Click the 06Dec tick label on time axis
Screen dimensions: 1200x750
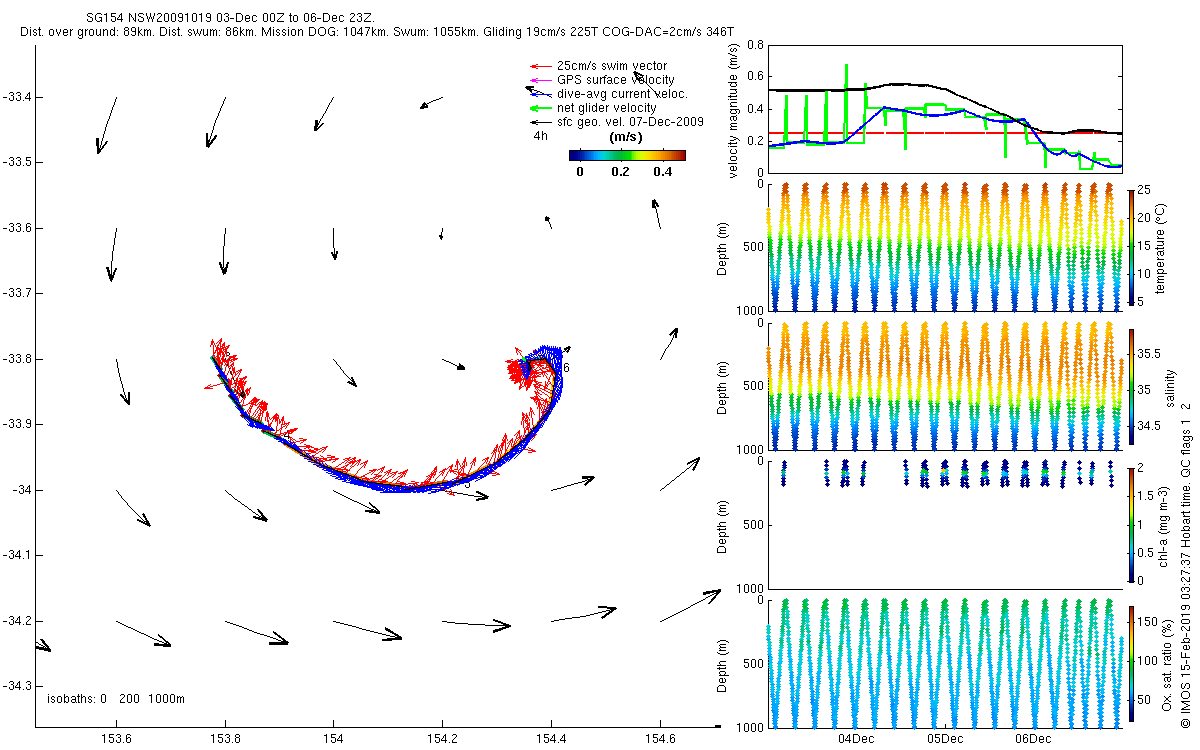(x=1032, y=739)
